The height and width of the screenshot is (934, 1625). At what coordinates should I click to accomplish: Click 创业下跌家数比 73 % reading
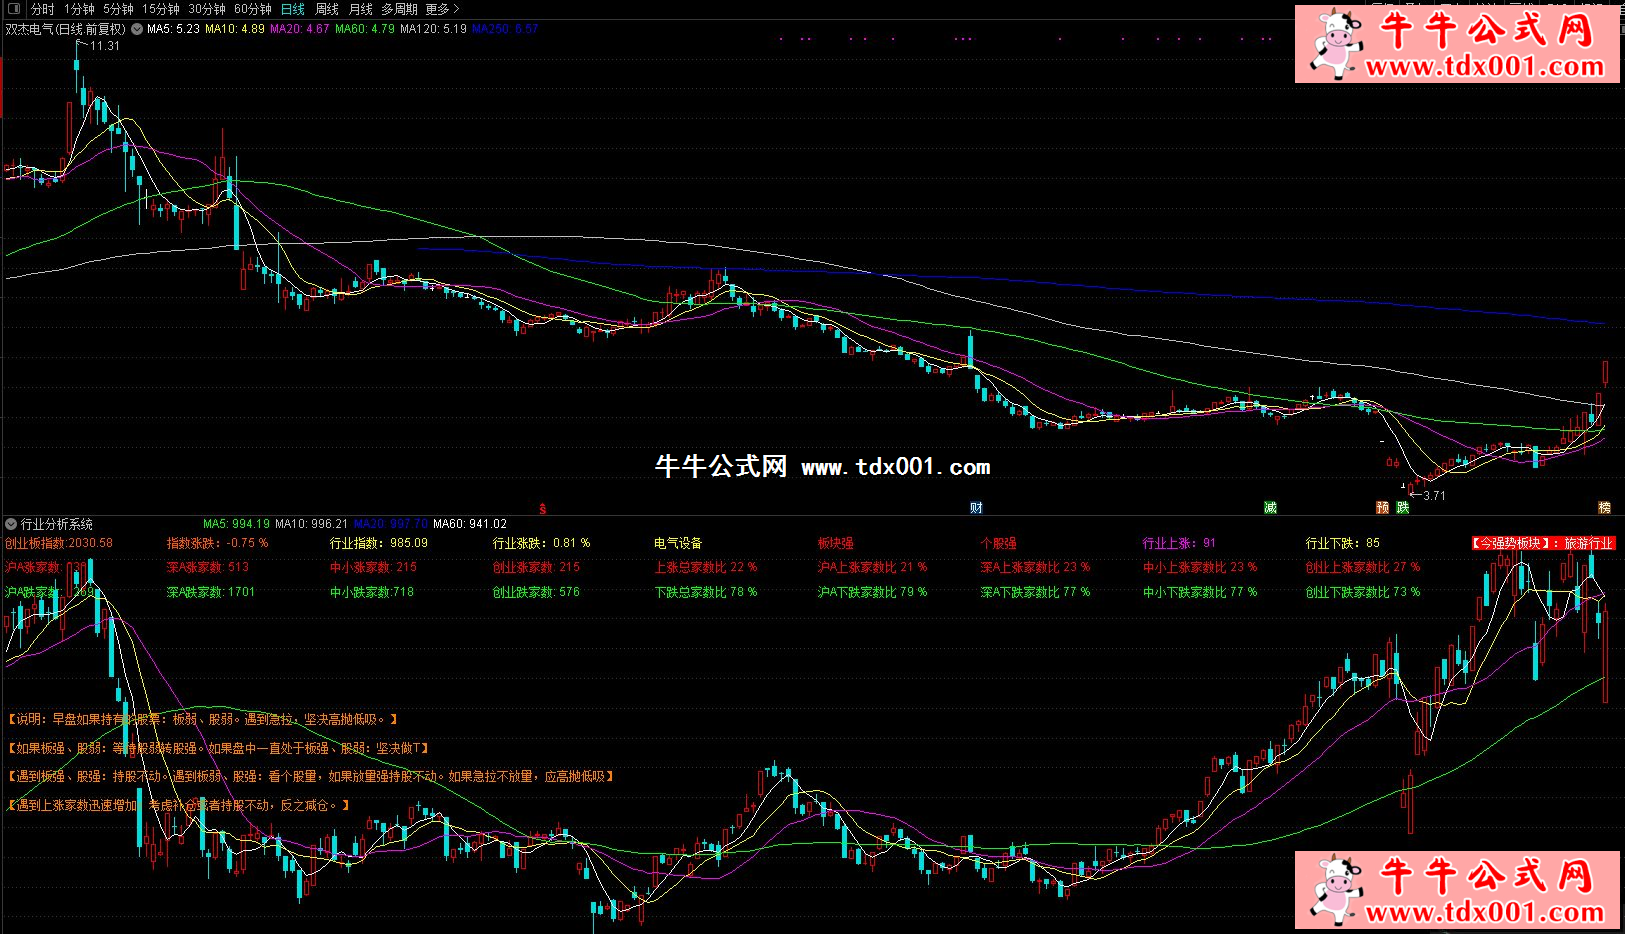pos(1362,592)
